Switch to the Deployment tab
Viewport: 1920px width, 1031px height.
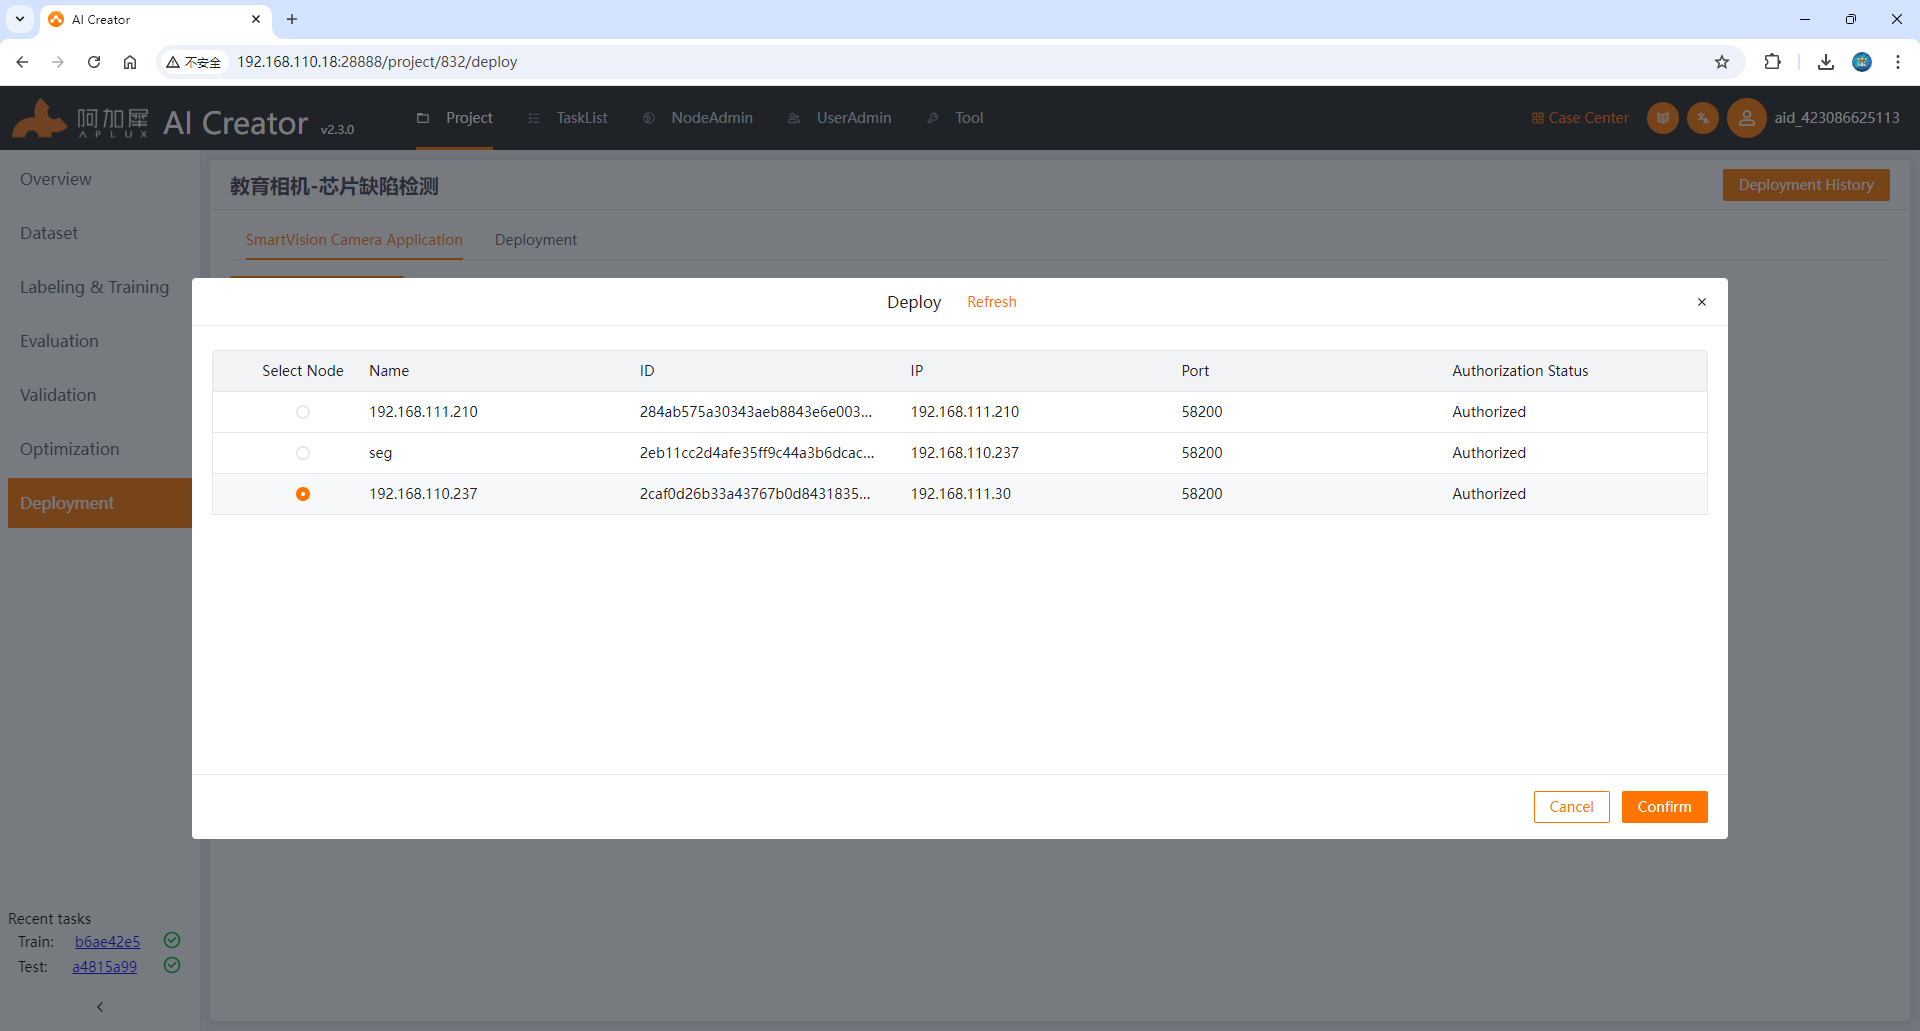tap(536, 240)
